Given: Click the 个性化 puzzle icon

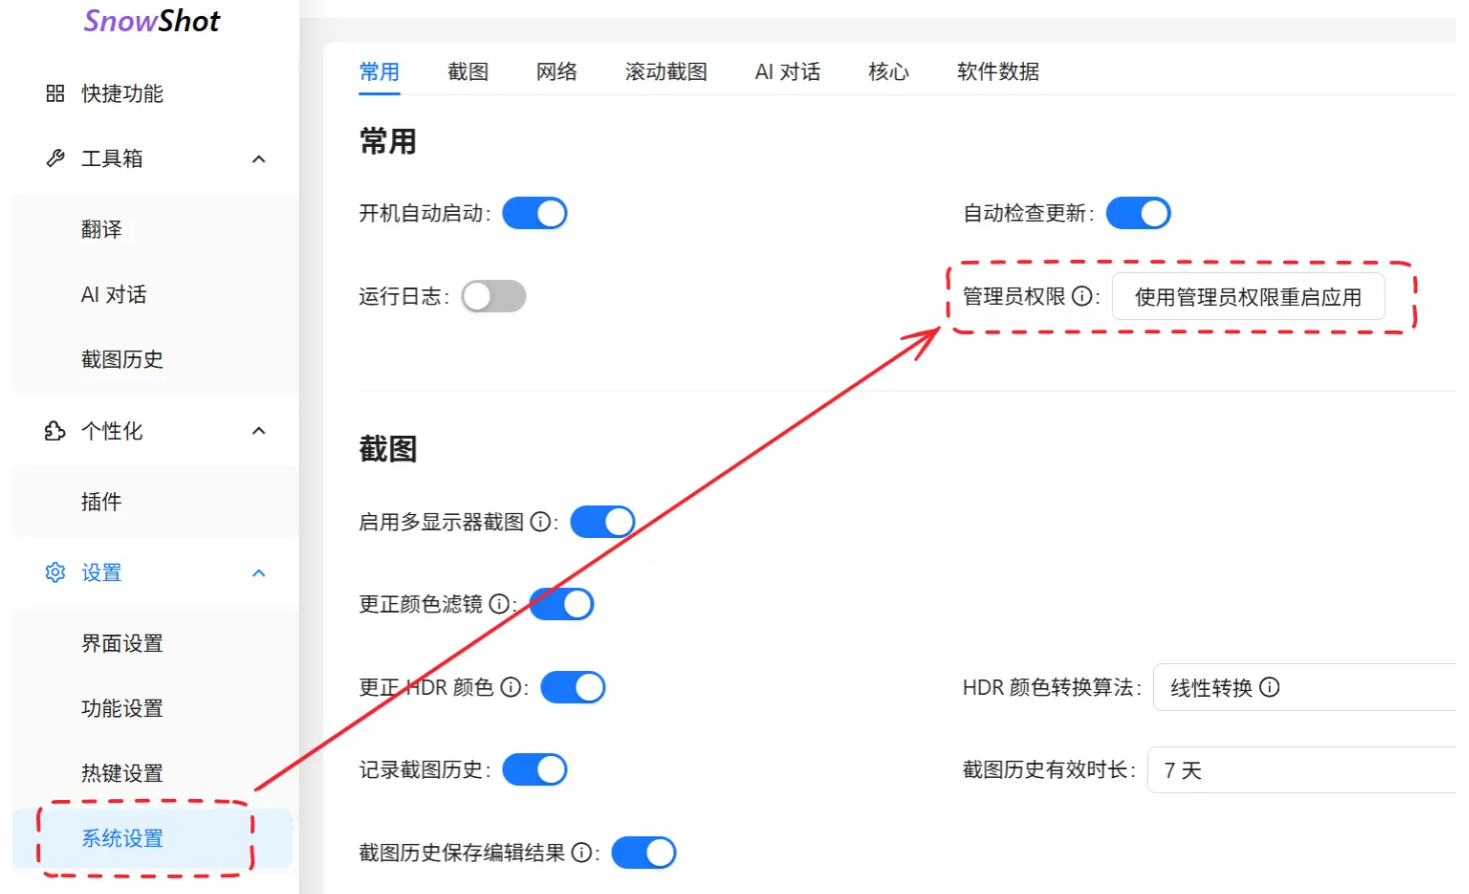Looking at the screenshot, I should click(x=55, y=431).
